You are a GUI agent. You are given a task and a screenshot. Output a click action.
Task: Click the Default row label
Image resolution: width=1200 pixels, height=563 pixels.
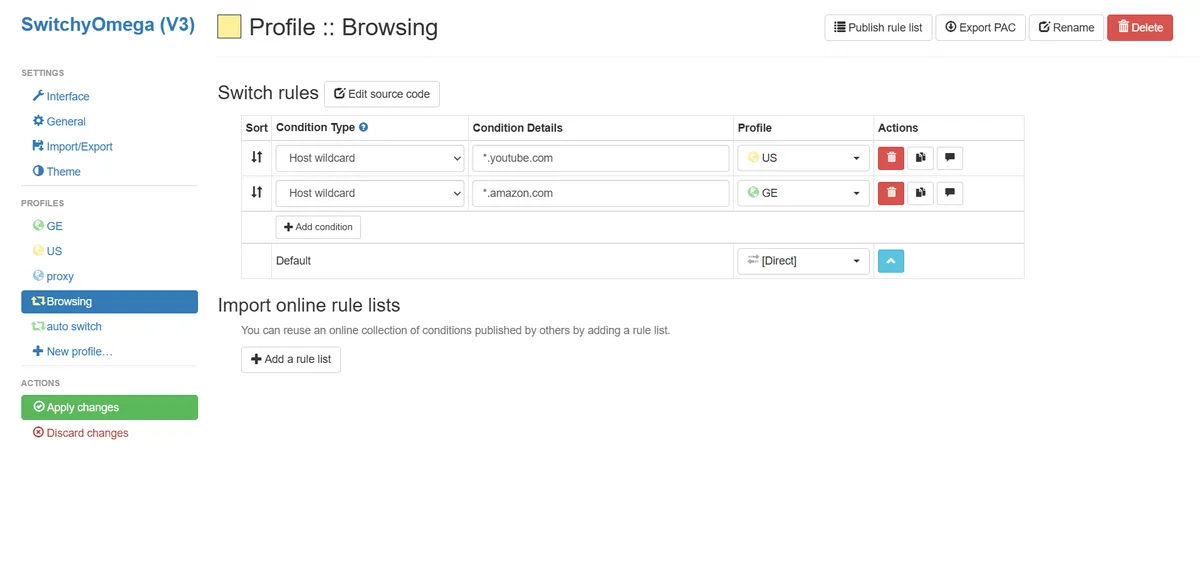click(x=293, y=261)
